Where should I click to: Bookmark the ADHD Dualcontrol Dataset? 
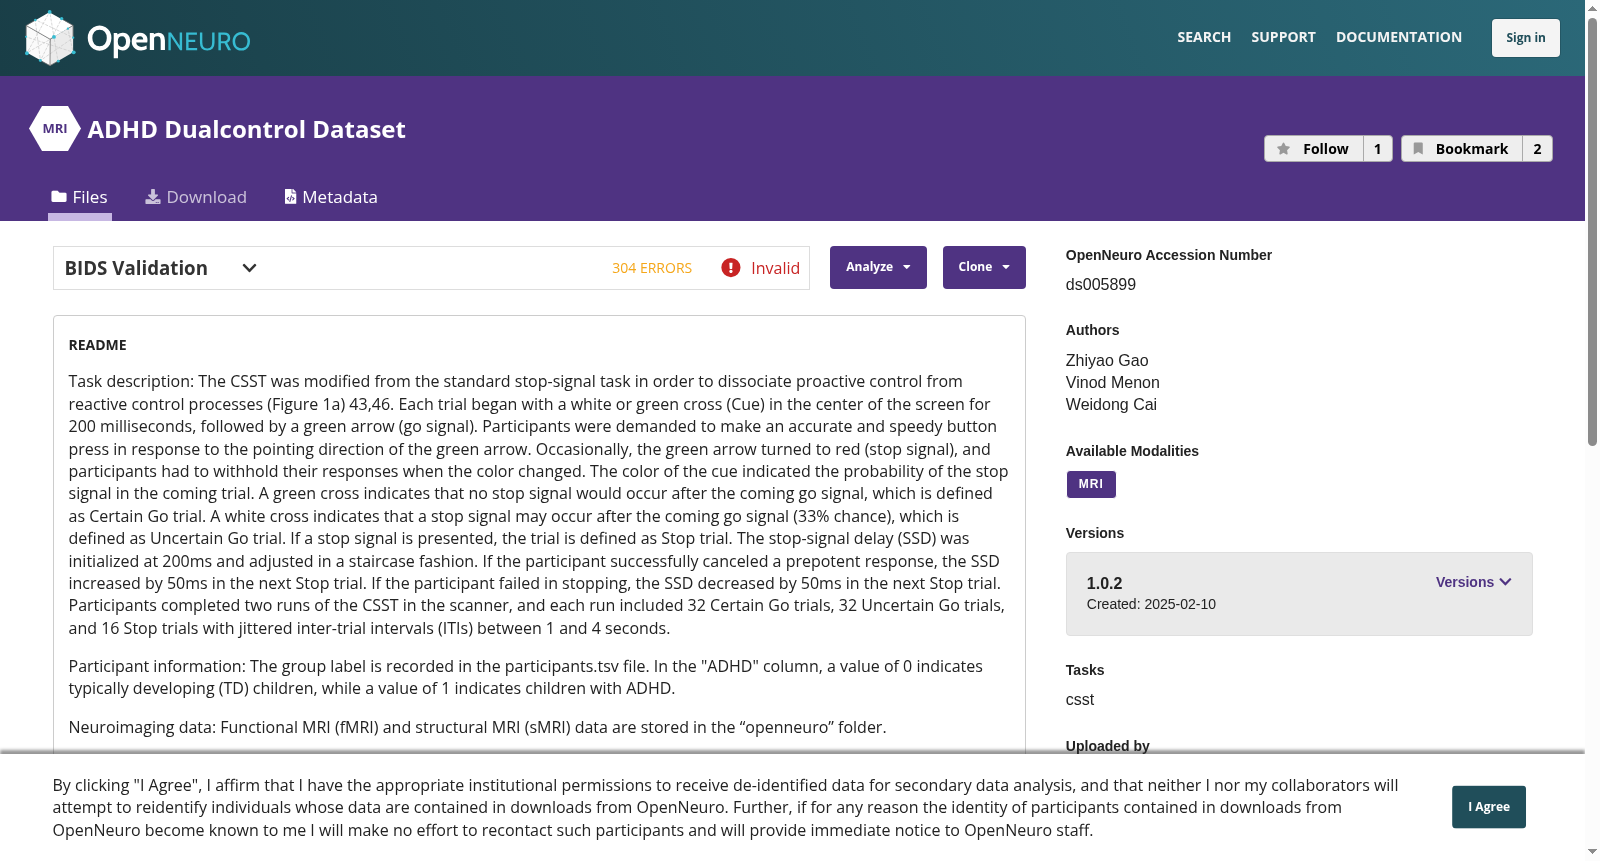(x=1462, y=149)
